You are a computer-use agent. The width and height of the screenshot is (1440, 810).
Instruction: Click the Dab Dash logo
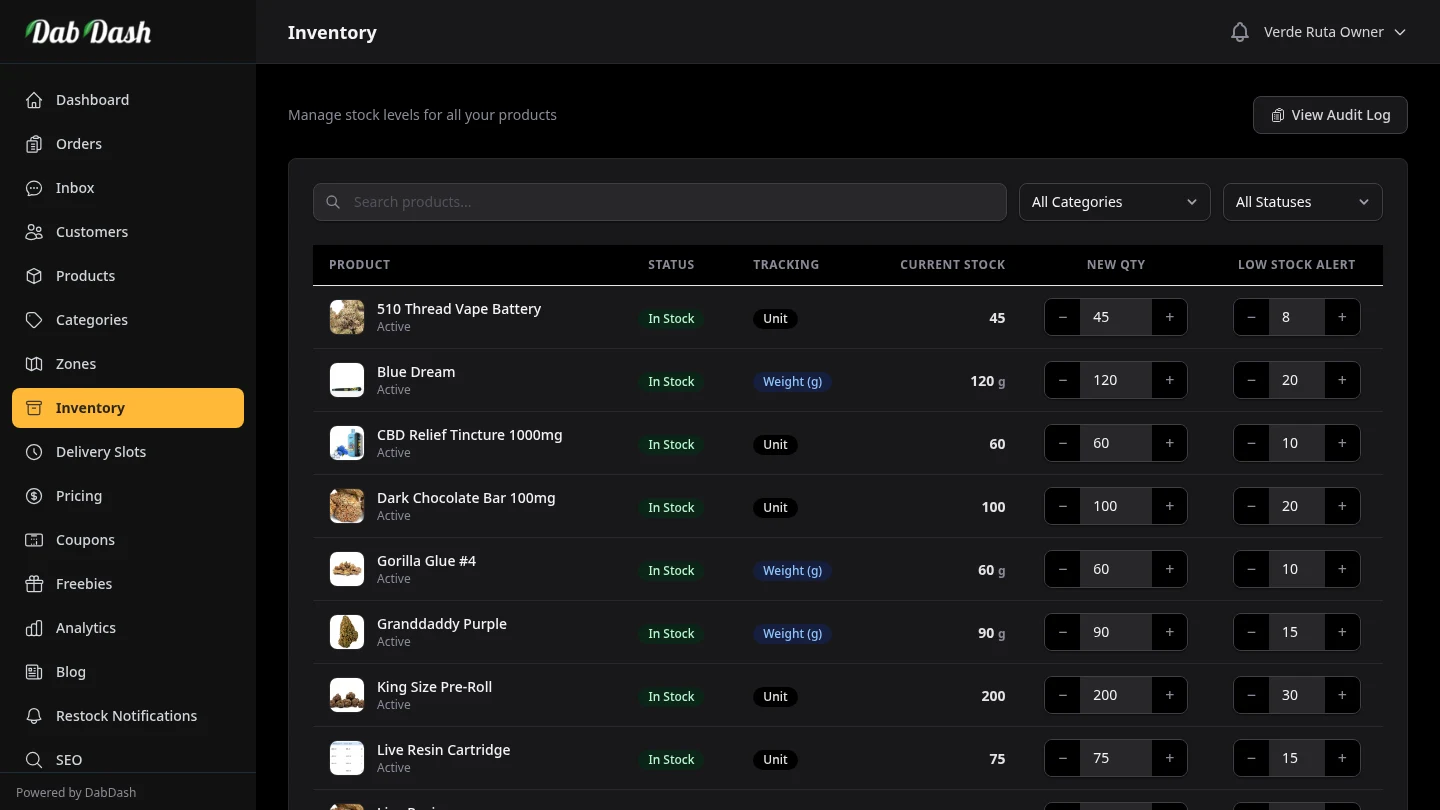coord(88,31)
